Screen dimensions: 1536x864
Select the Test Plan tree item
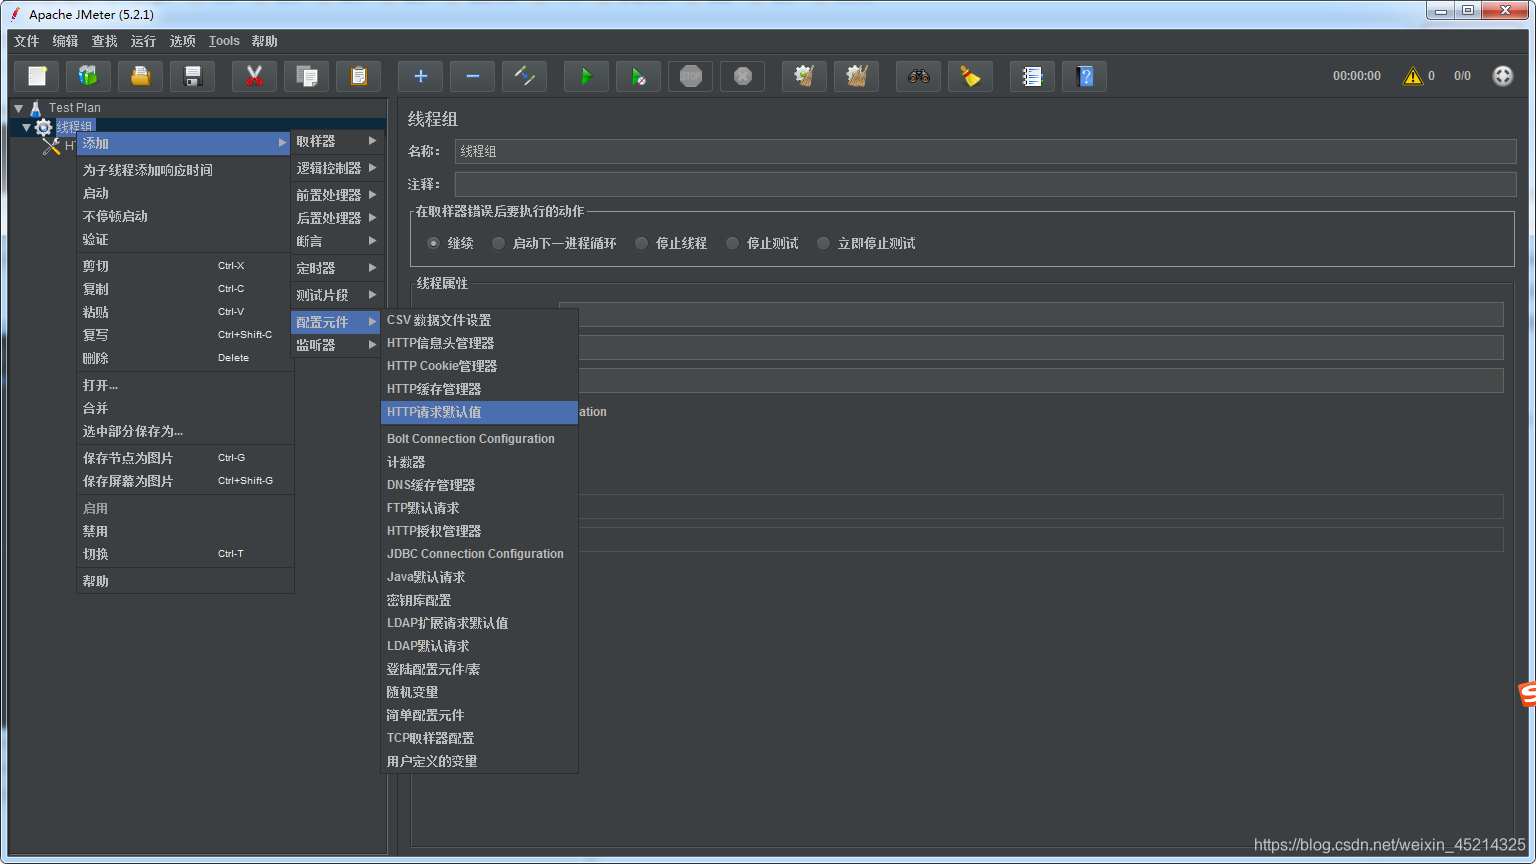[74, 108]
